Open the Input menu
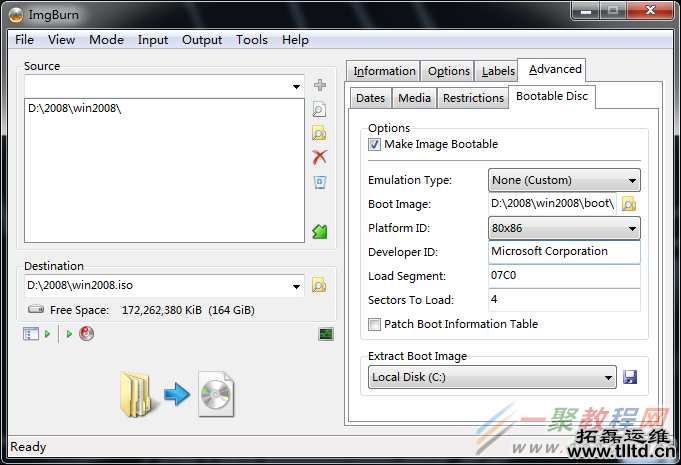The image size is (681, 465). [x=152, y=40]
